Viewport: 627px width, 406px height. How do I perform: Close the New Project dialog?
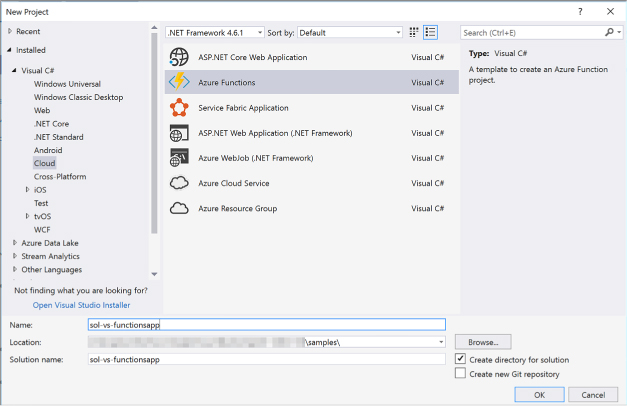pos(610,12)
